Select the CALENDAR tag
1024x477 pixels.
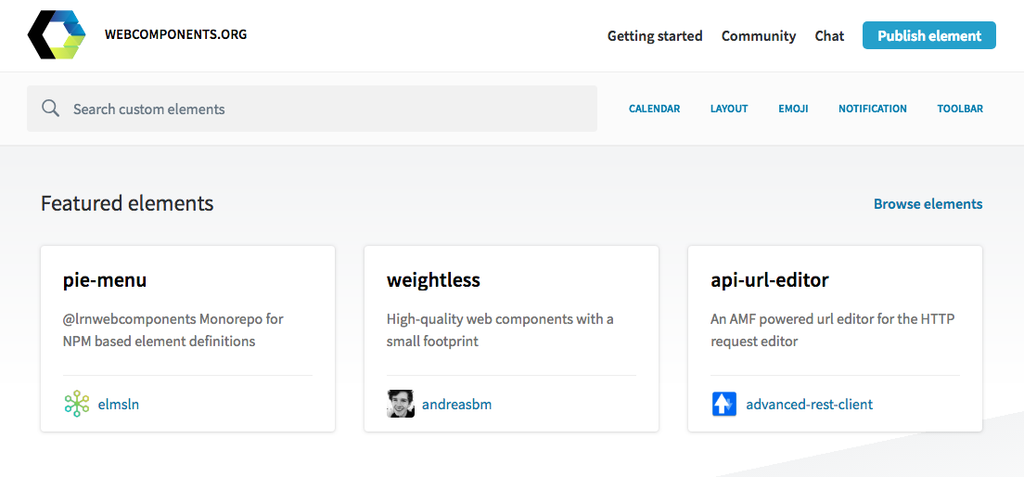click(x=654, y=109)
